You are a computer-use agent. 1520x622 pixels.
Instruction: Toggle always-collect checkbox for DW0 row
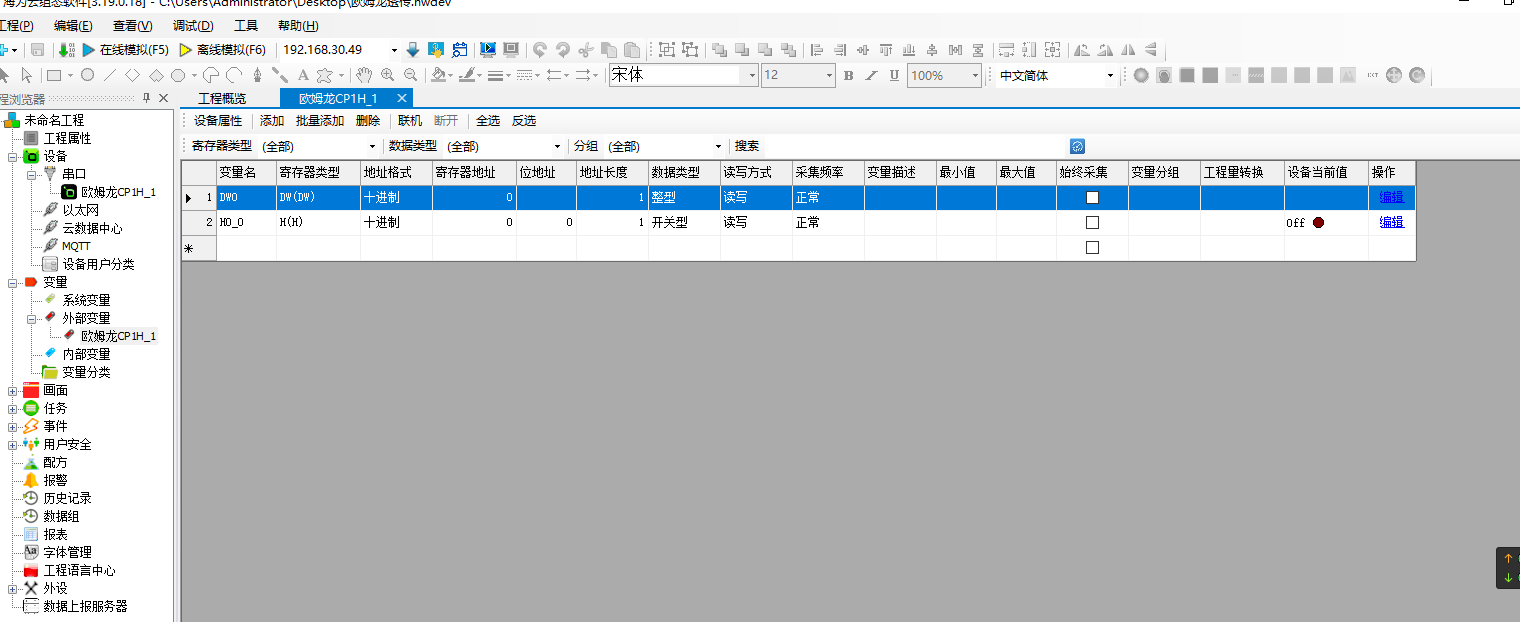click(x=1092, y=197)
